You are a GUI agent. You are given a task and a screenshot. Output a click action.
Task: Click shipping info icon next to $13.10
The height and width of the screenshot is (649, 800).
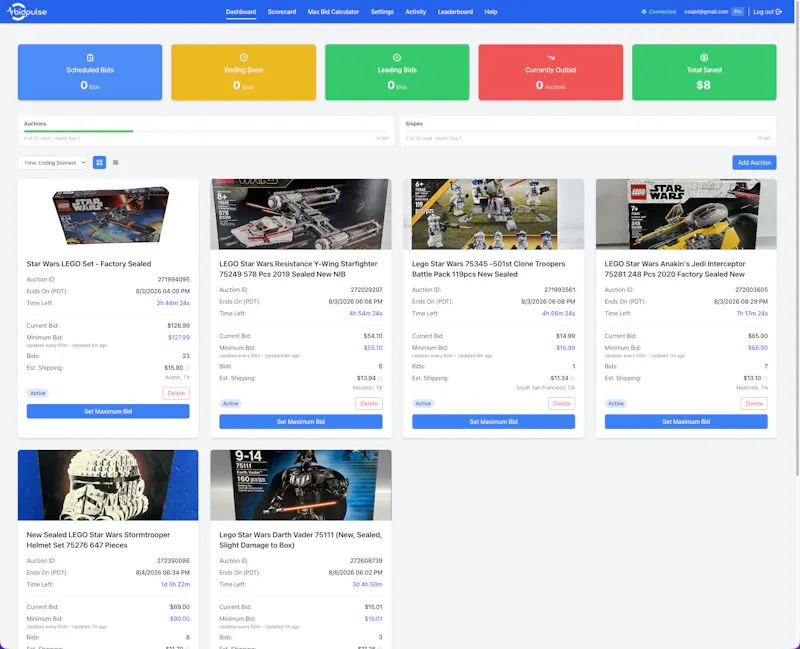coord(765,379)
